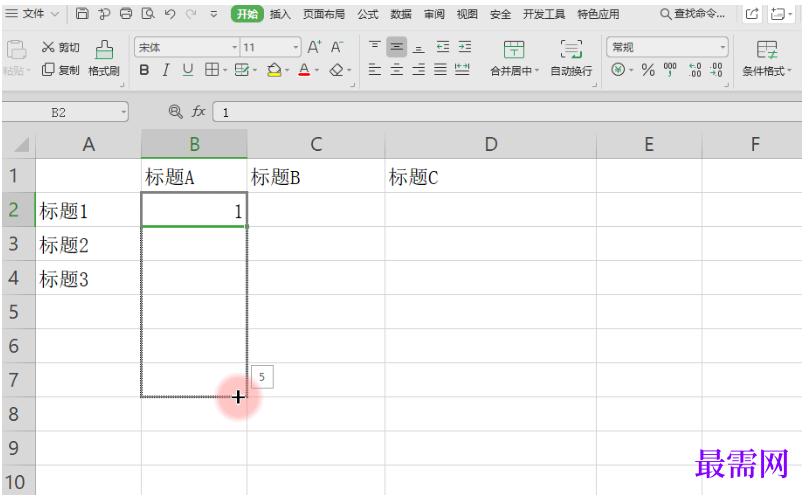Open the 视图 tab
This screenshot has width=807, height=495.
pyautogui.click(x=467, y=14)
